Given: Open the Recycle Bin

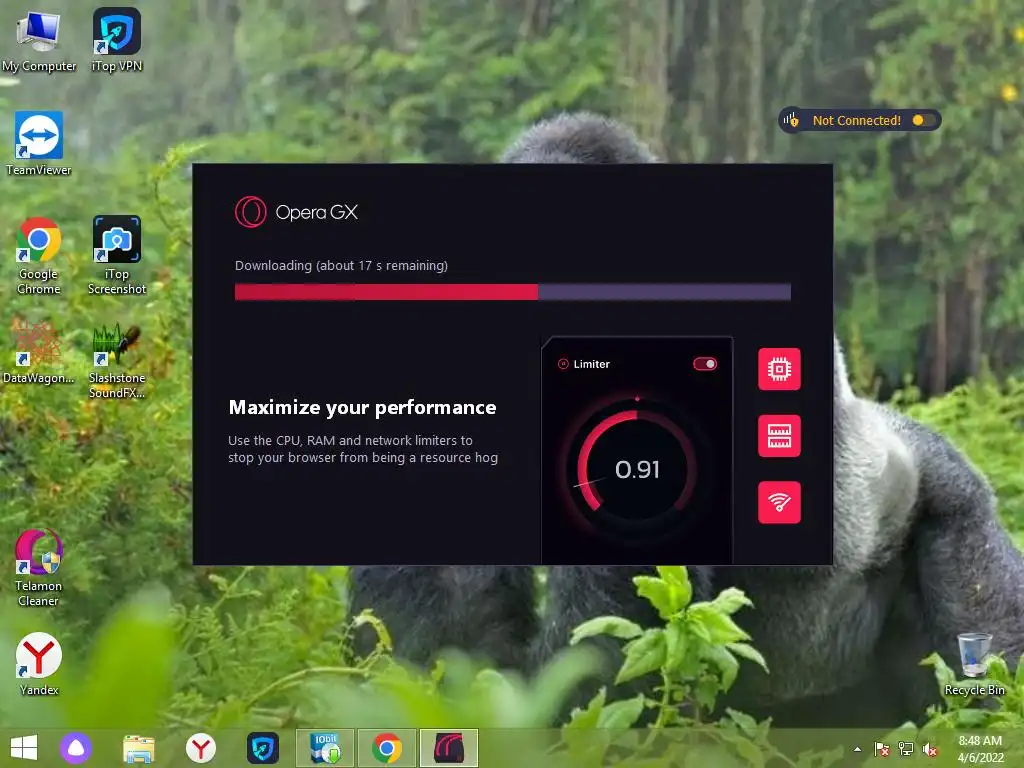Looking at the screenshot, I should [974, 664].
